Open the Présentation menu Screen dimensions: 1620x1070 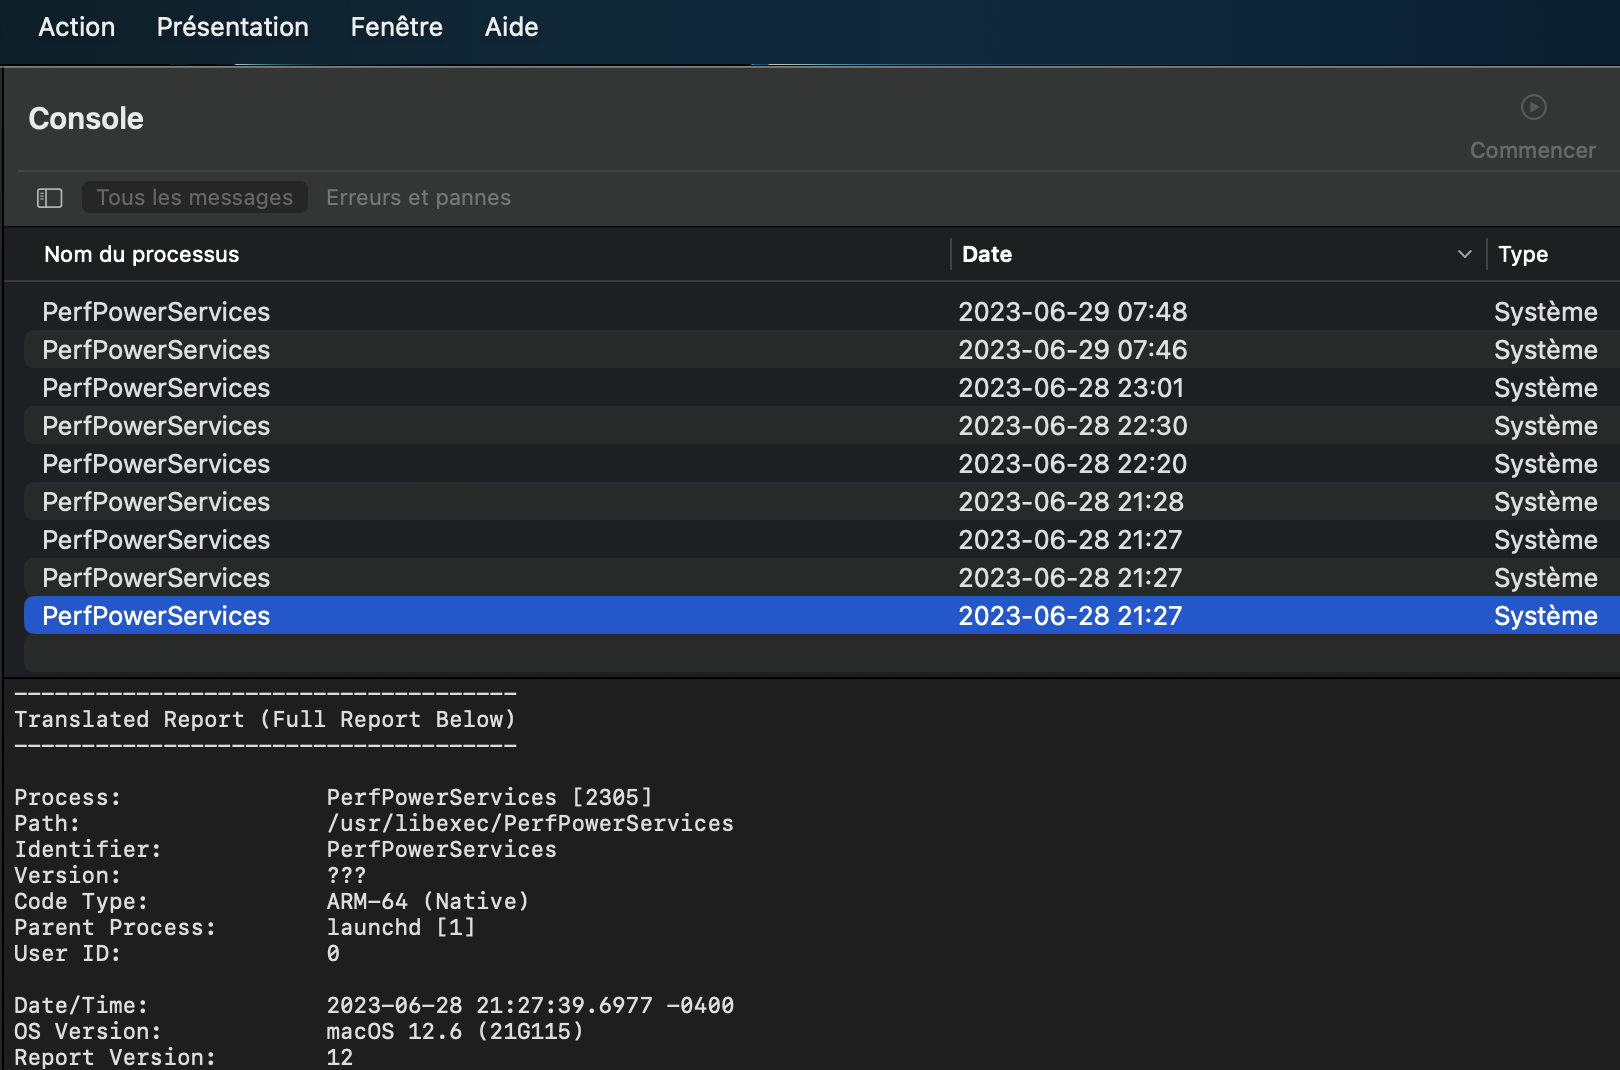coord(233,27)
